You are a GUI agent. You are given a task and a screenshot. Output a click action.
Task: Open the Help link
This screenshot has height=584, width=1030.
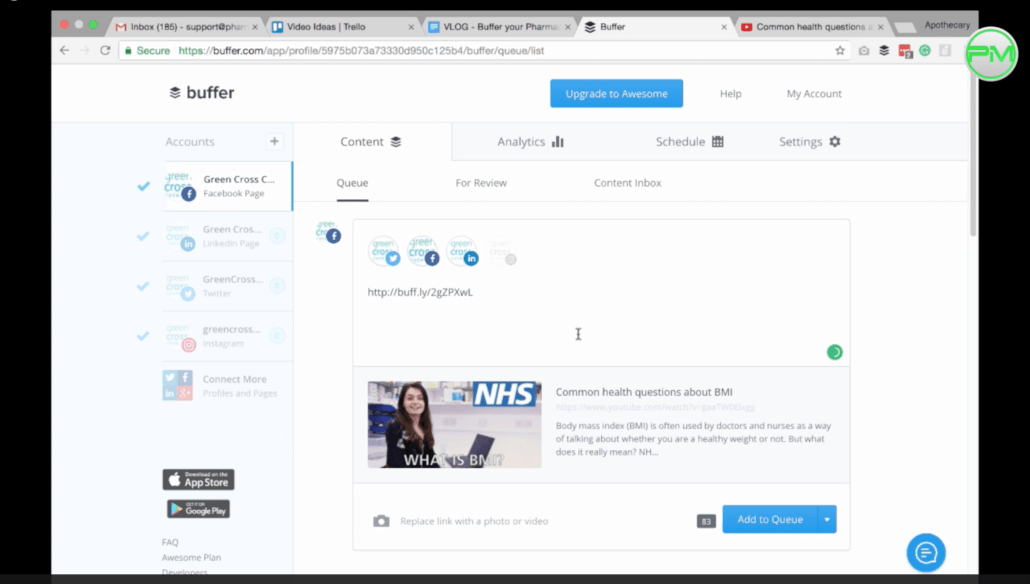[x=730, y=94]
